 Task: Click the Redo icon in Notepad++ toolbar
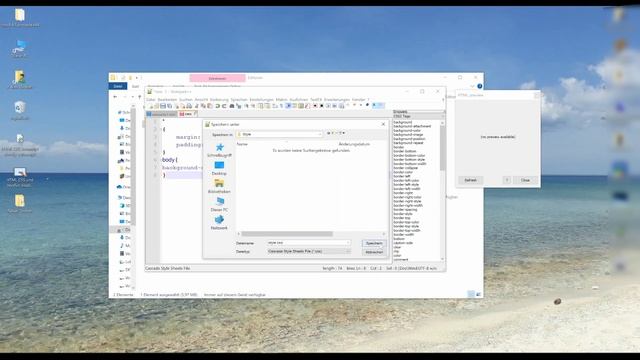(x=224, y=106)
